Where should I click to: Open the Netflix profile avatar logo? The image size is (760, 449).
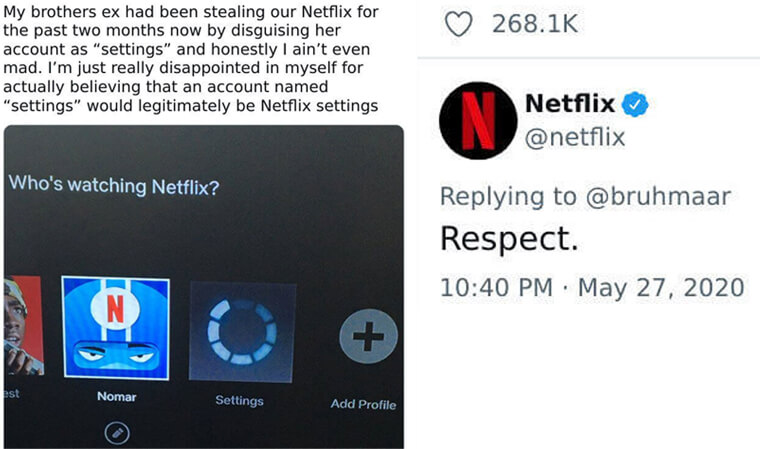pos(478,120)
